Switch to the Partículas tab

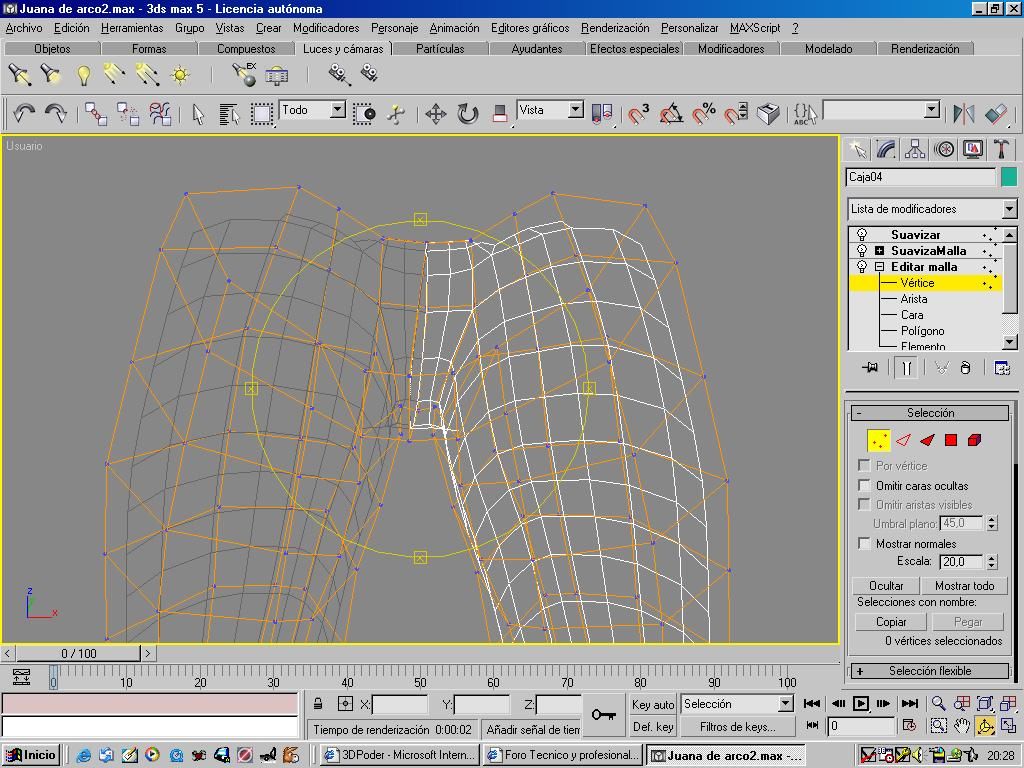440,48
